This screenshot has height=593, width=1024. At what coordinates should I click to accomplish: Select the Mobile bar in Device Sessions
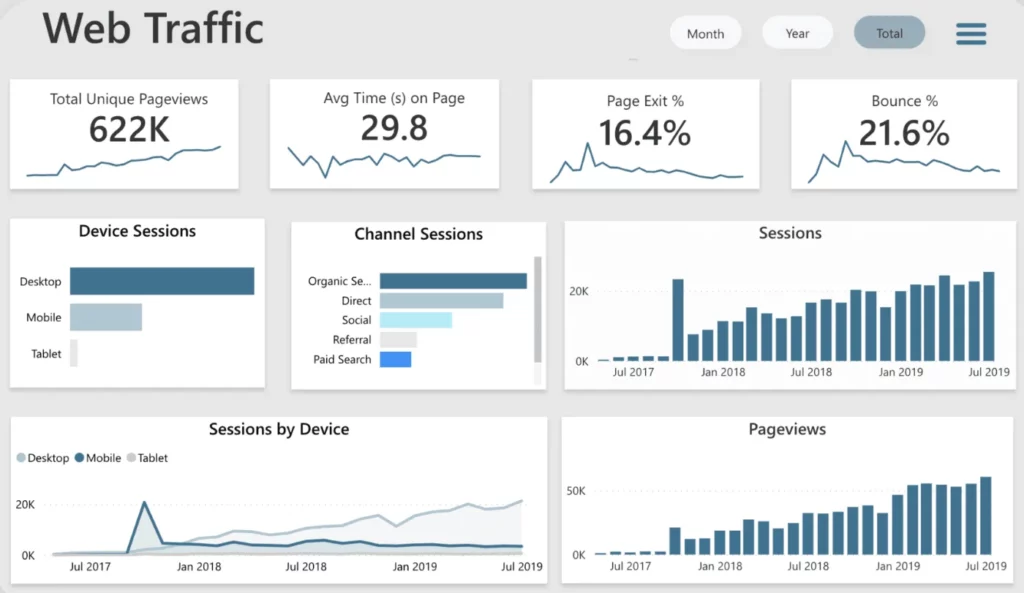tap(106, 317)
